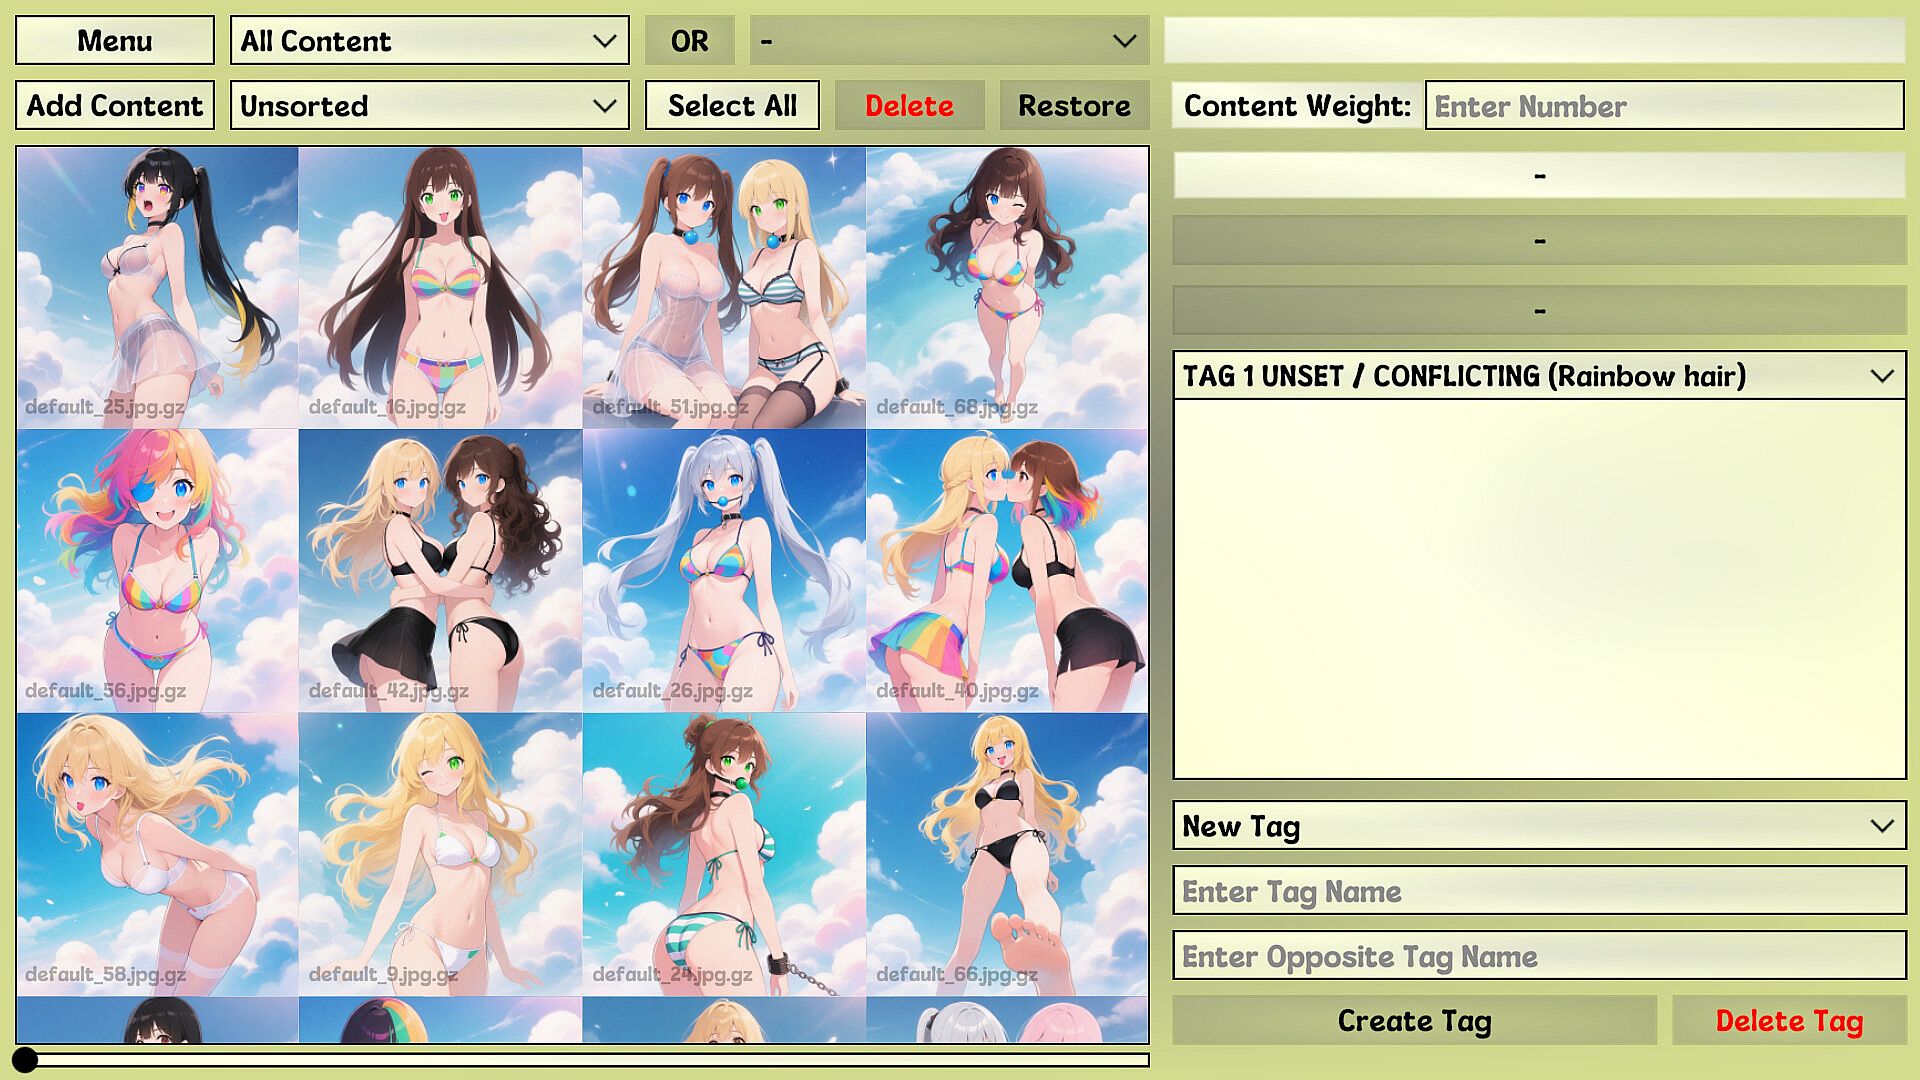Click the Create Tag button

[x=1414, y=1020]
